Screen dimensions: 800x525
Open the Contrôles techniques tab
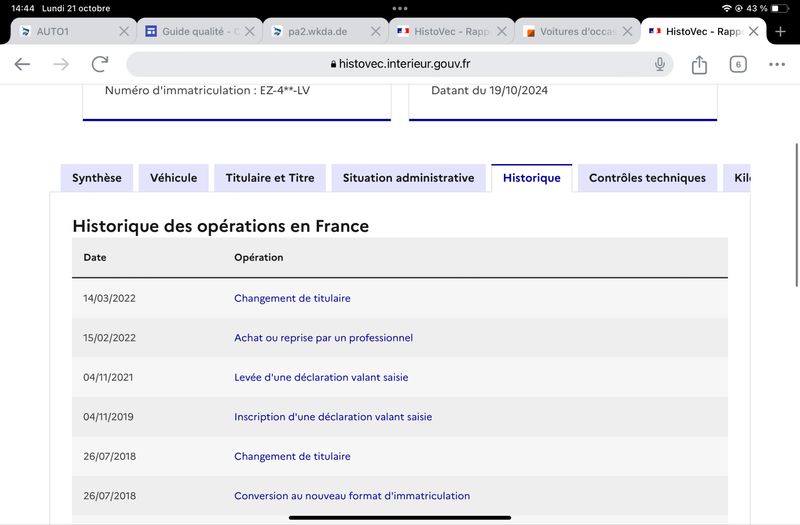coord(647,178)
